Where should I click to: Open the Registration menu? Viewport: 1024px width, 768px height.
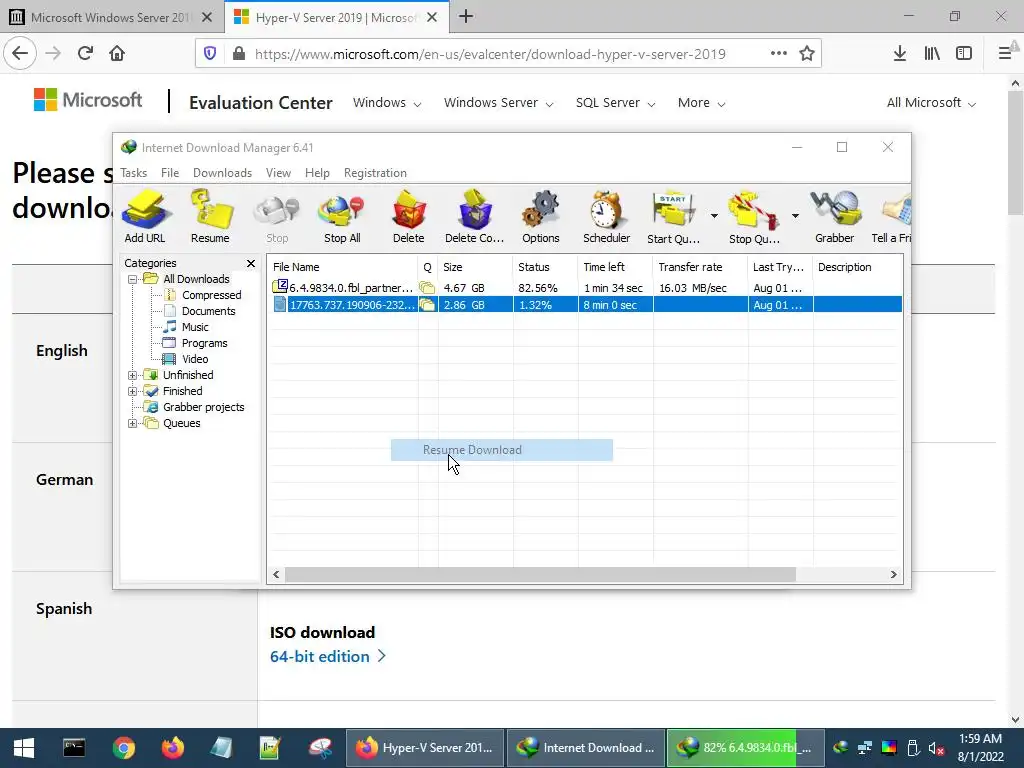[376, 173]
